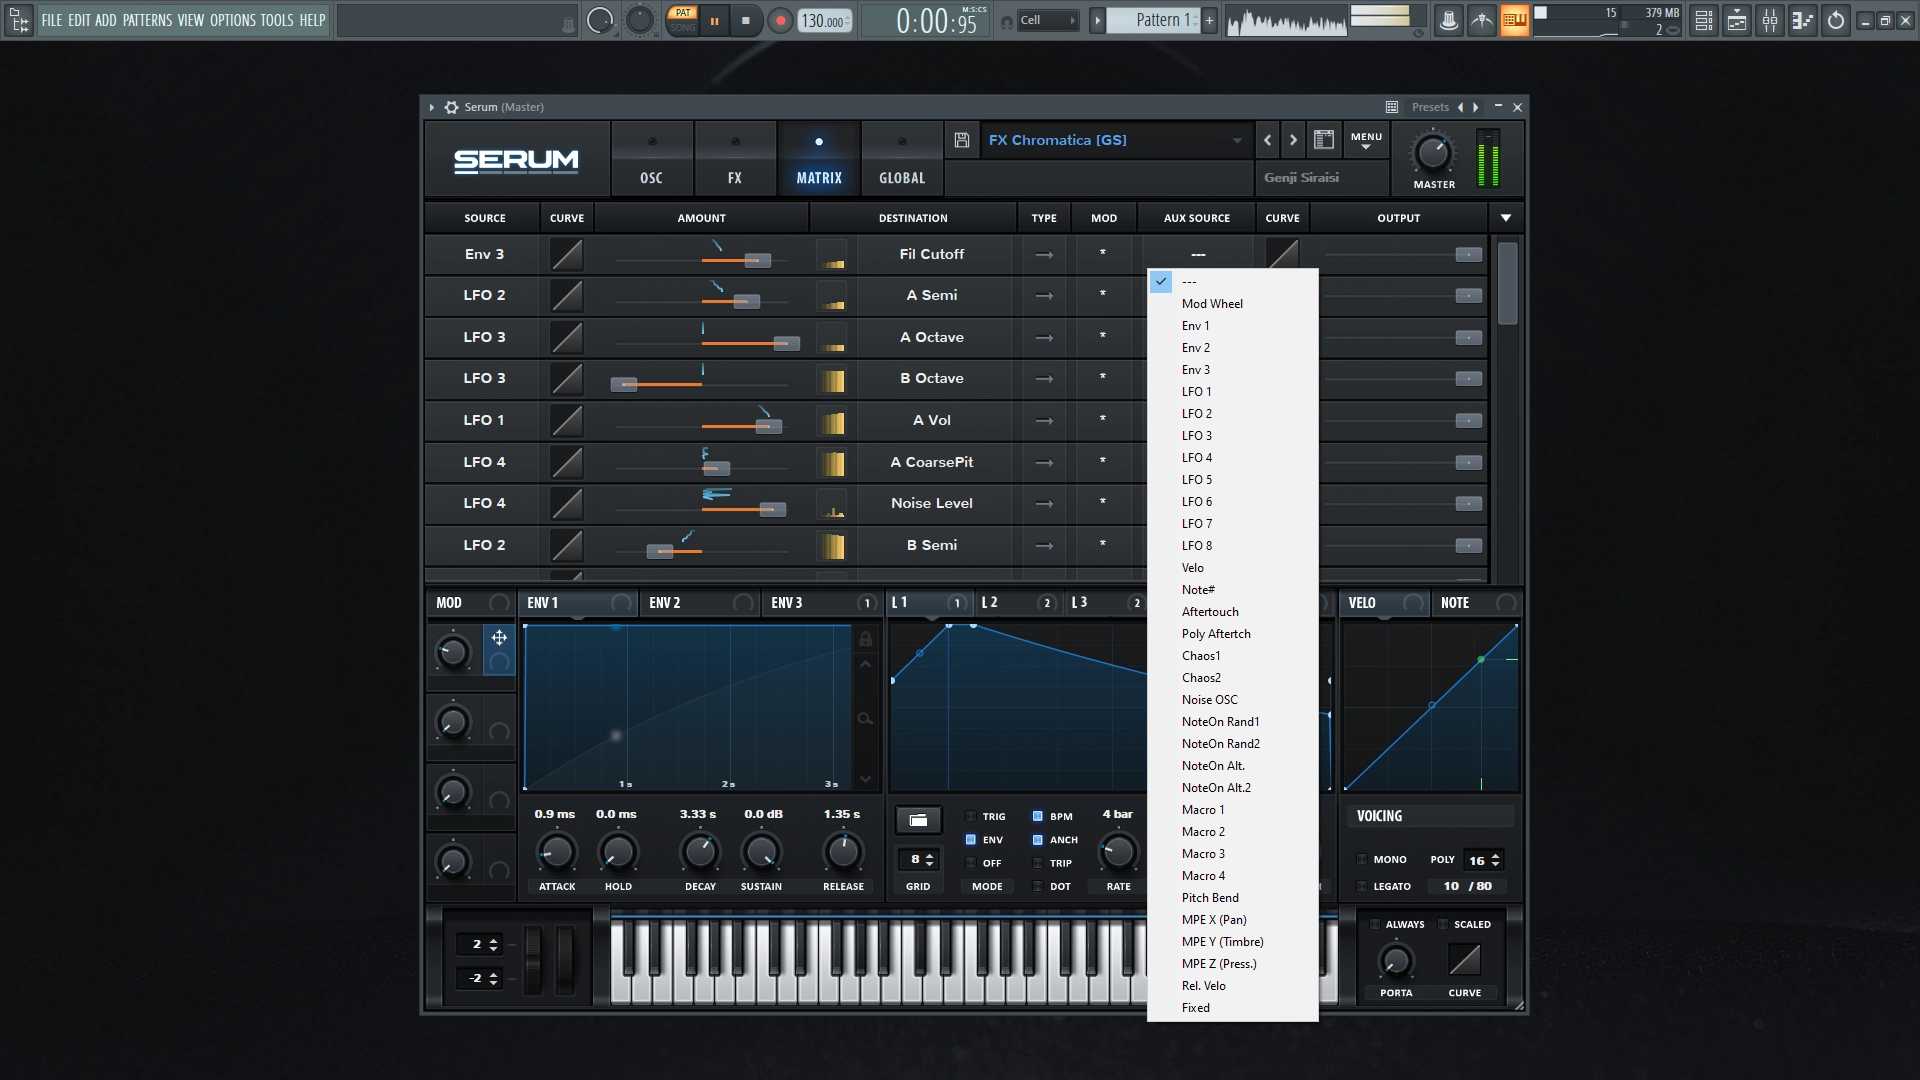Image resolution: width=1920 pixels, height=1080 pixels.
Task: Enable the LFO OFF mode checkbox
Action: [x=970, y=862]
